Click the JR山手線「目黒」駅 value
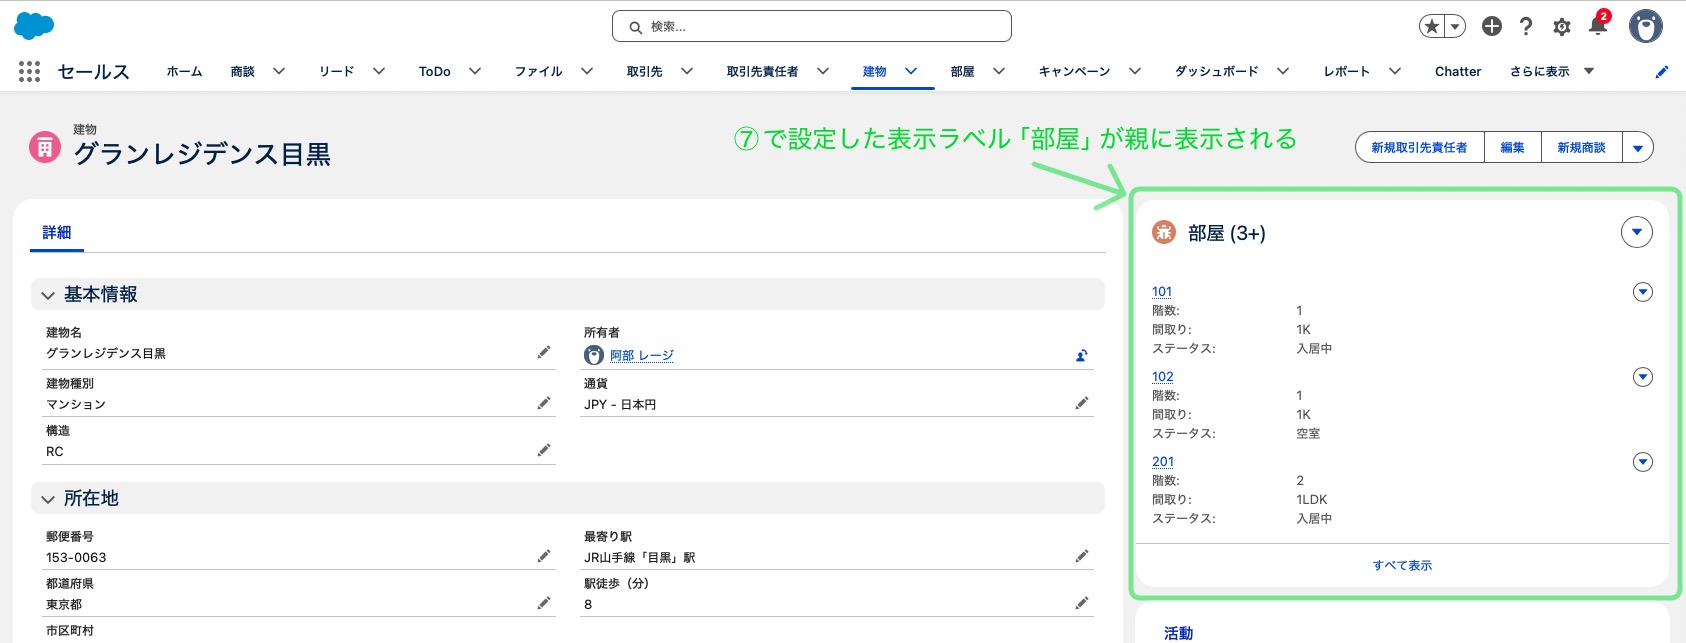This screenshot has width=1686, height=643. click(640, 557)
